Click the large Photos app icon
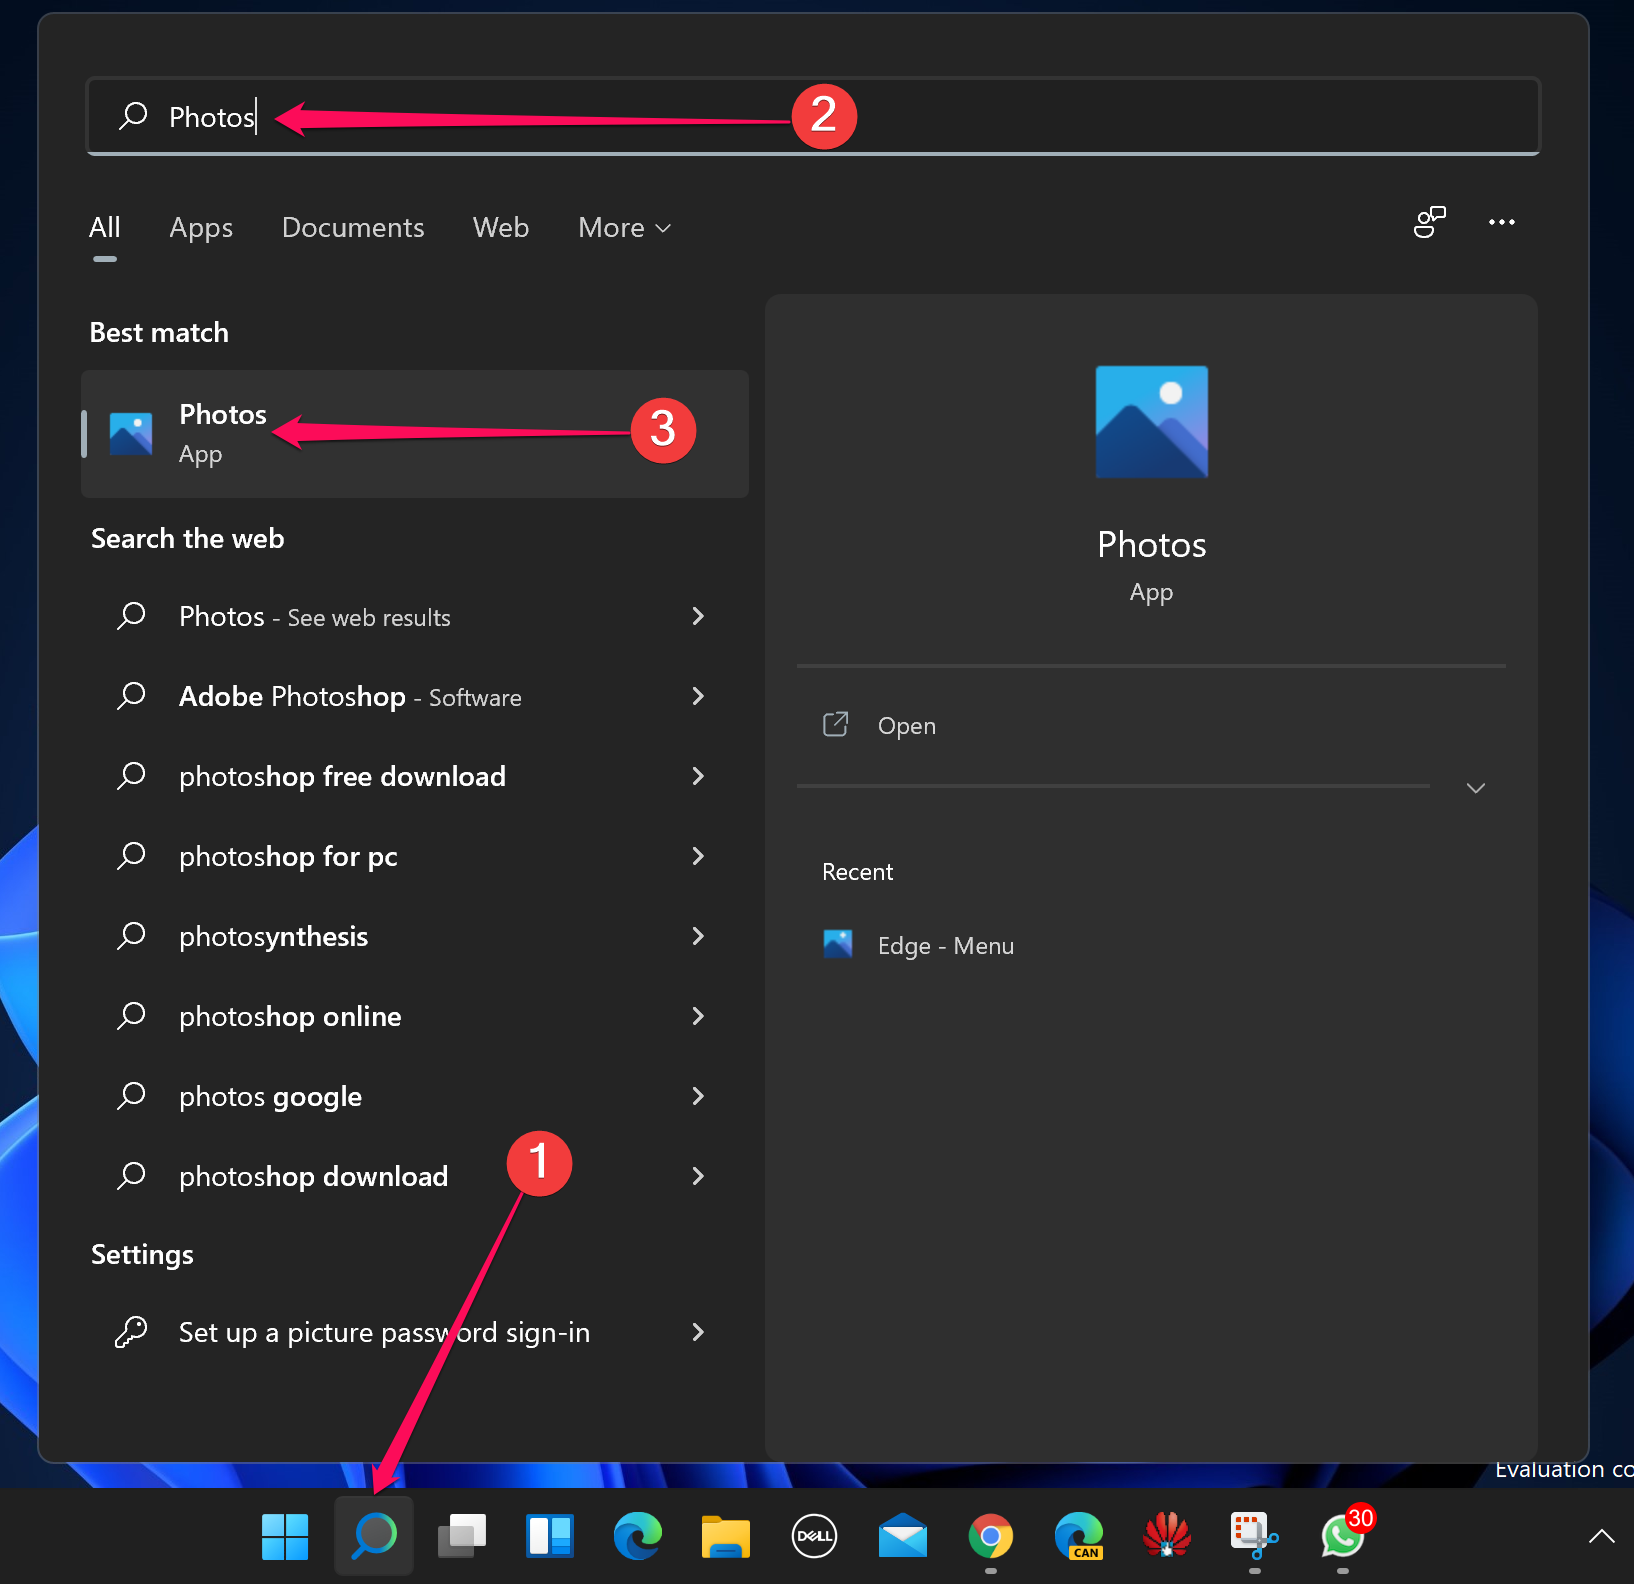 1152,422
